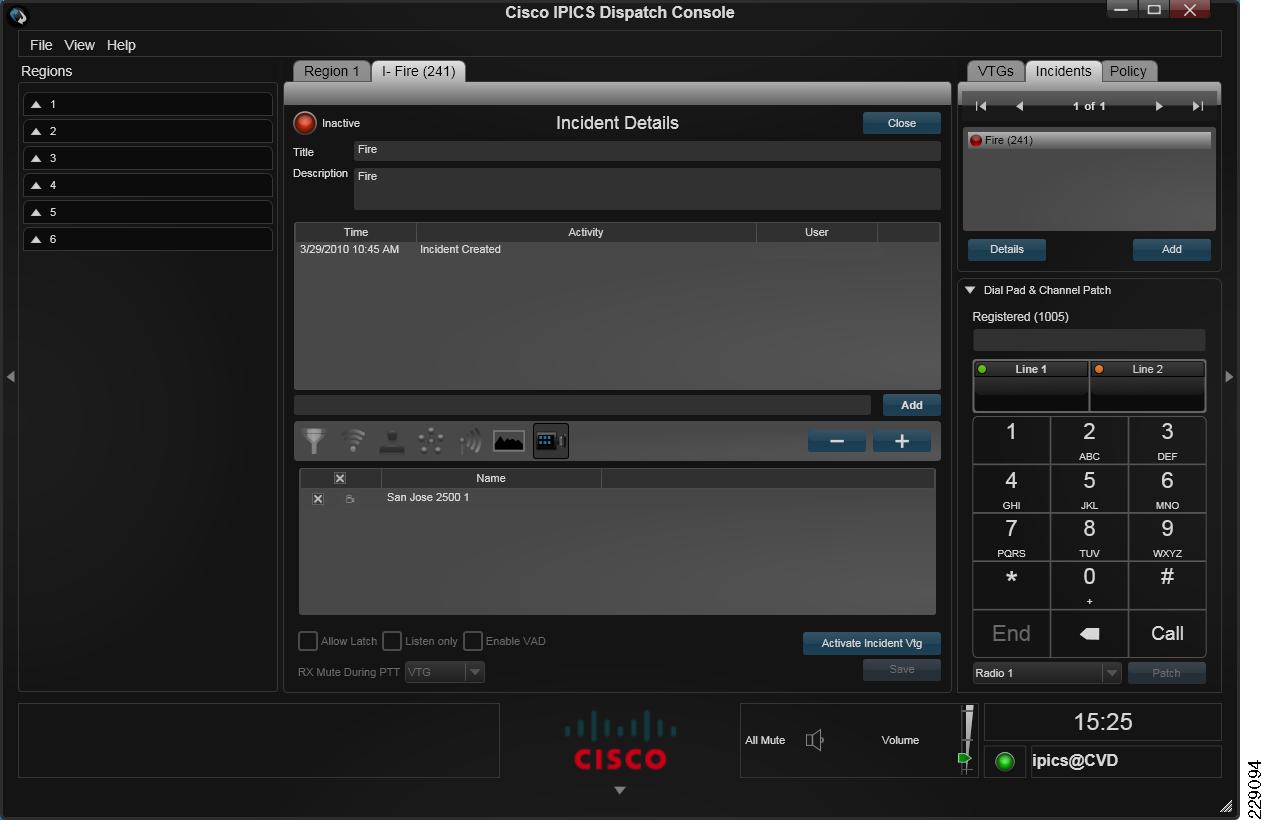This screenshot has width=1262, height=820.
Task: Enable the Allow Latch checkbox
Action: pos(308,641)
